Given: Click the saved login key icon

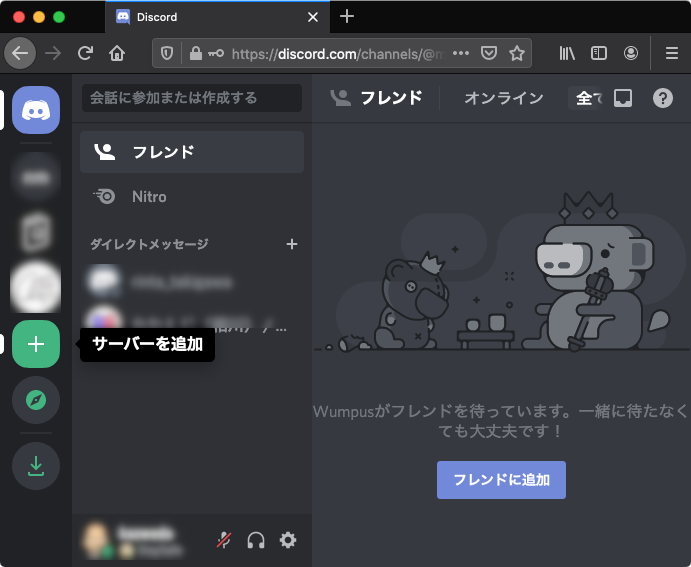Looking at the screenshot, I should point(216,53).
